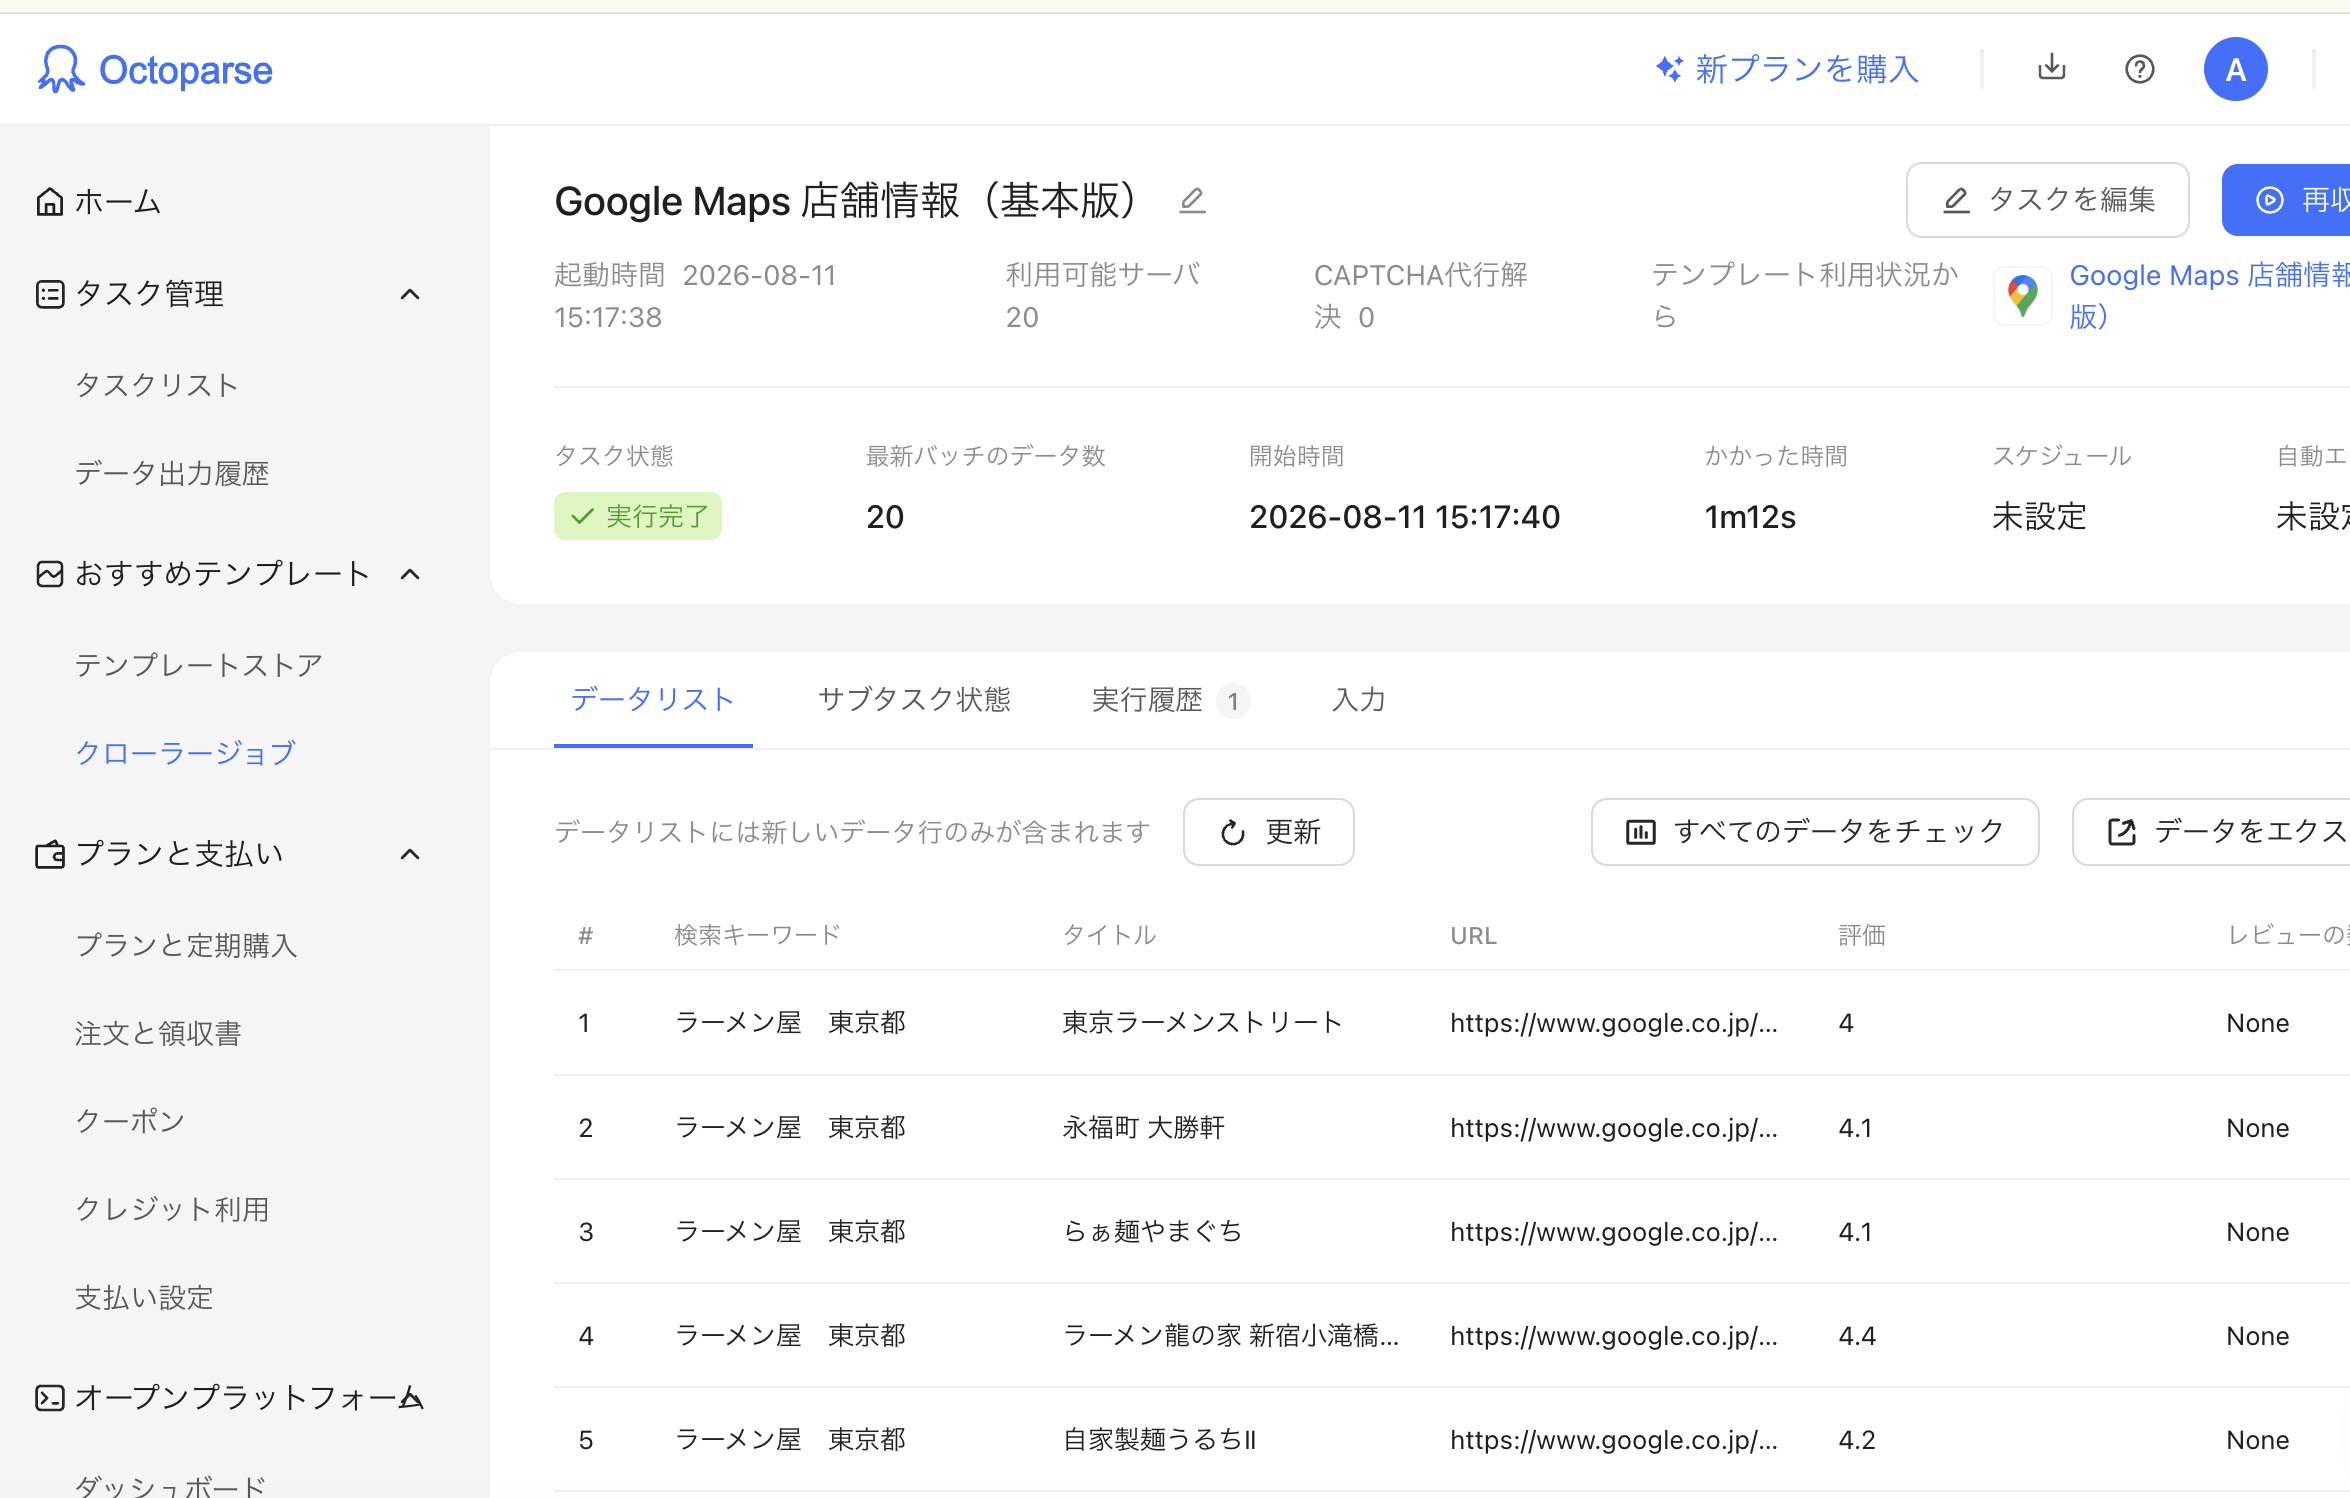Screen dimensions: 2350x1498
Task: Click the sparkle icon beside 新プランを購入
Action: point(1669,69)
